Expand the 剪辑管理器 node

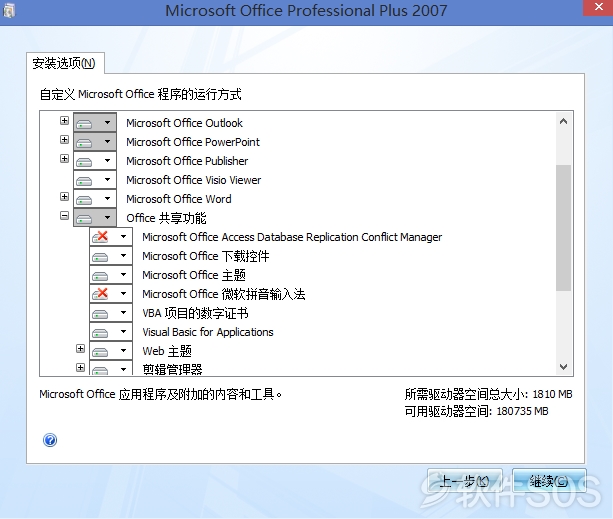pos(81,367)
